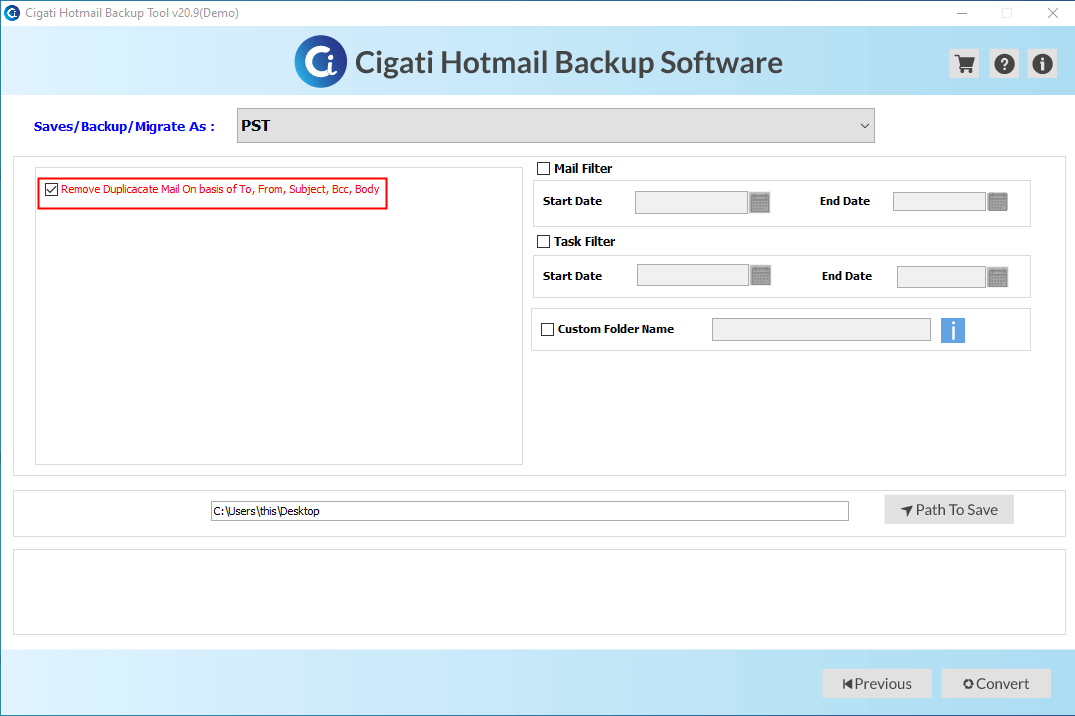Open Mail Filter Start Date calendar picker
Viewport: 1075px width, 716px height.
(x=760, y=202)
